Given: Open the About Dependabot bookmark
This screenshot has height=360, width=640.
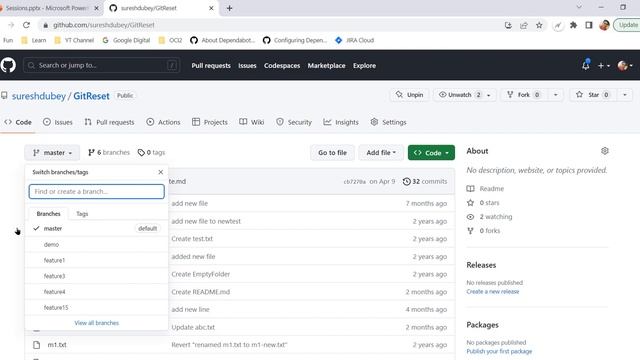Looking at the screenshot, I should click(x=222, y=40).
